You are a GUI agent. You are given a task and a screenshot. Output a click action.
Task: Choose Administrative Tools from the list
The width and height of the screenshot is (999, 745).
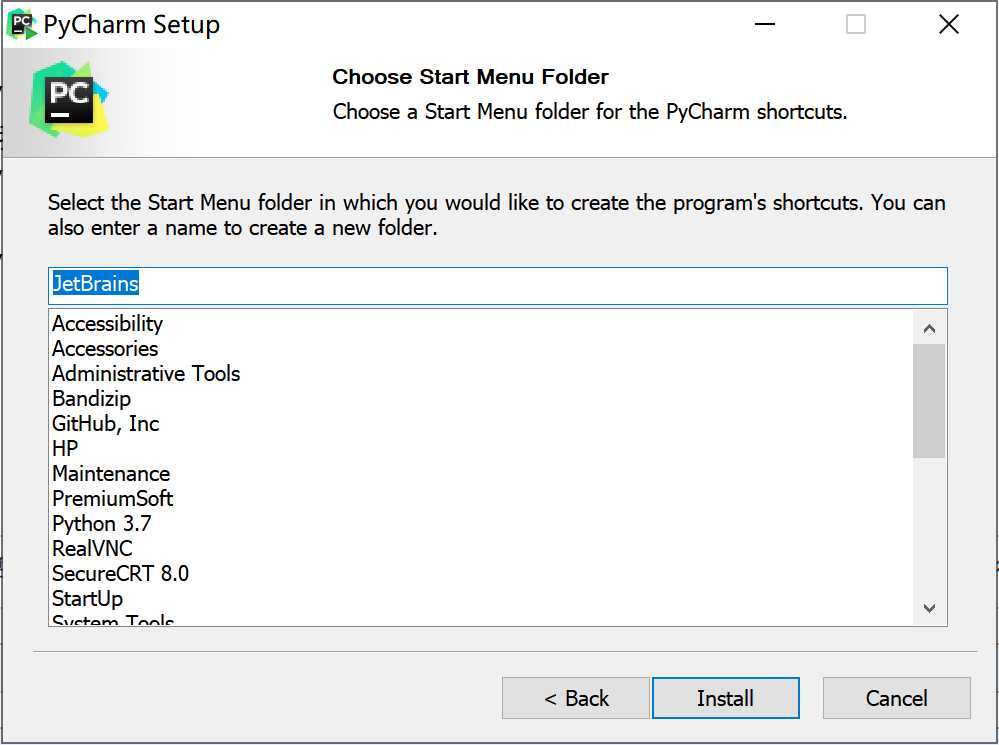(x=146, y=374)
